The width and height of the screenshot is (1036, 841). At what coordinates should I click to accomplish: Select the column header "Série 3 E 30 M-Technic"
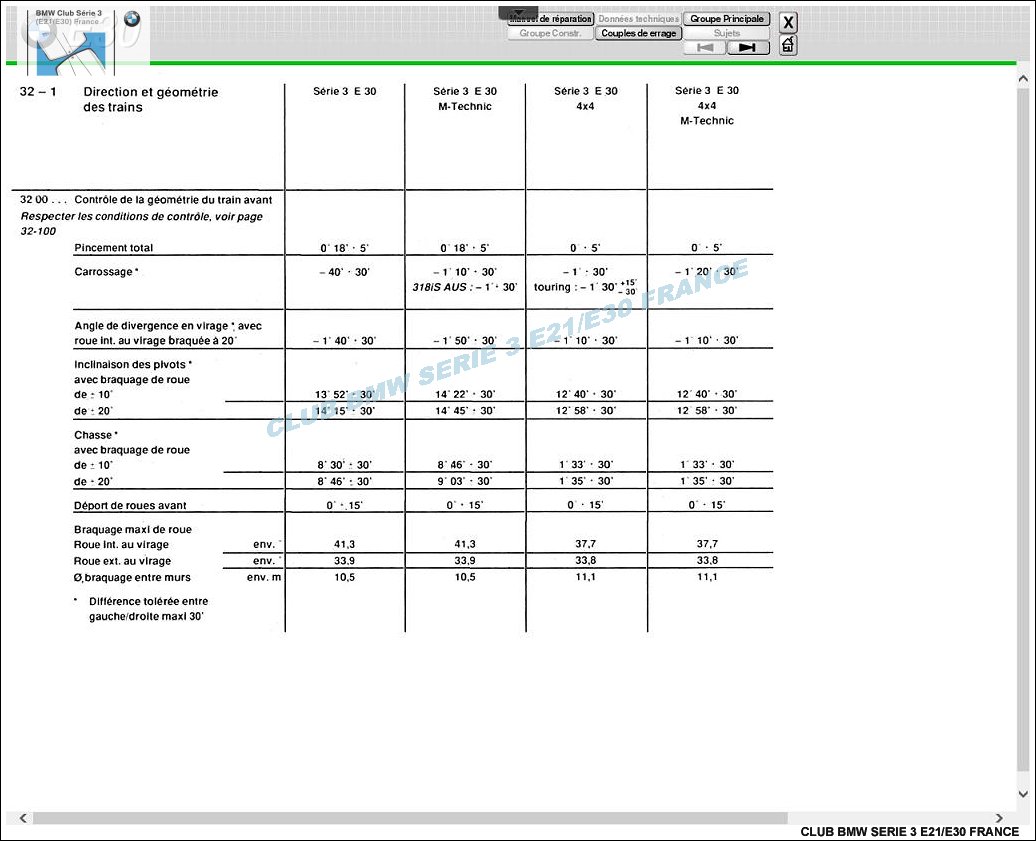(465, 98)
